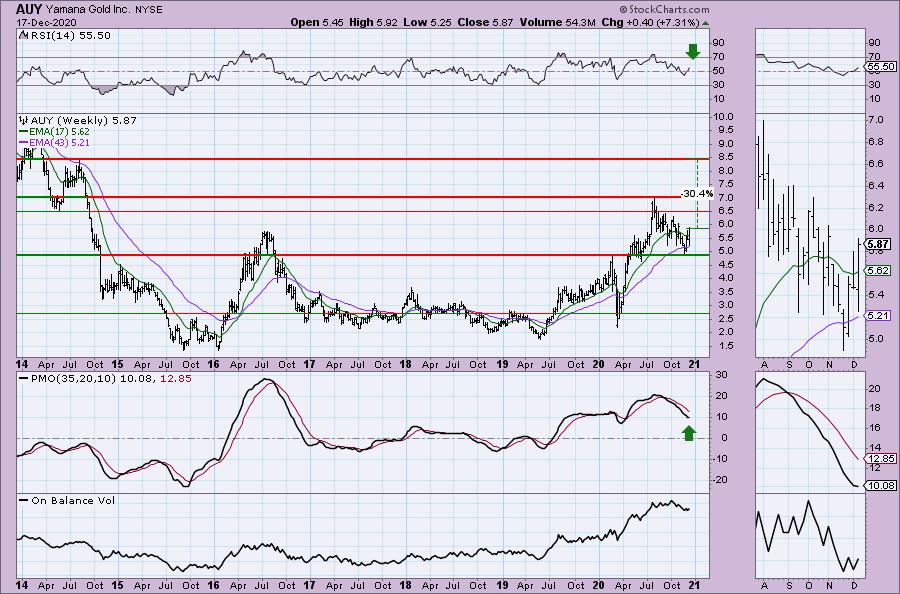Click the RSI(14) line icon in legend

click(23, 35)
